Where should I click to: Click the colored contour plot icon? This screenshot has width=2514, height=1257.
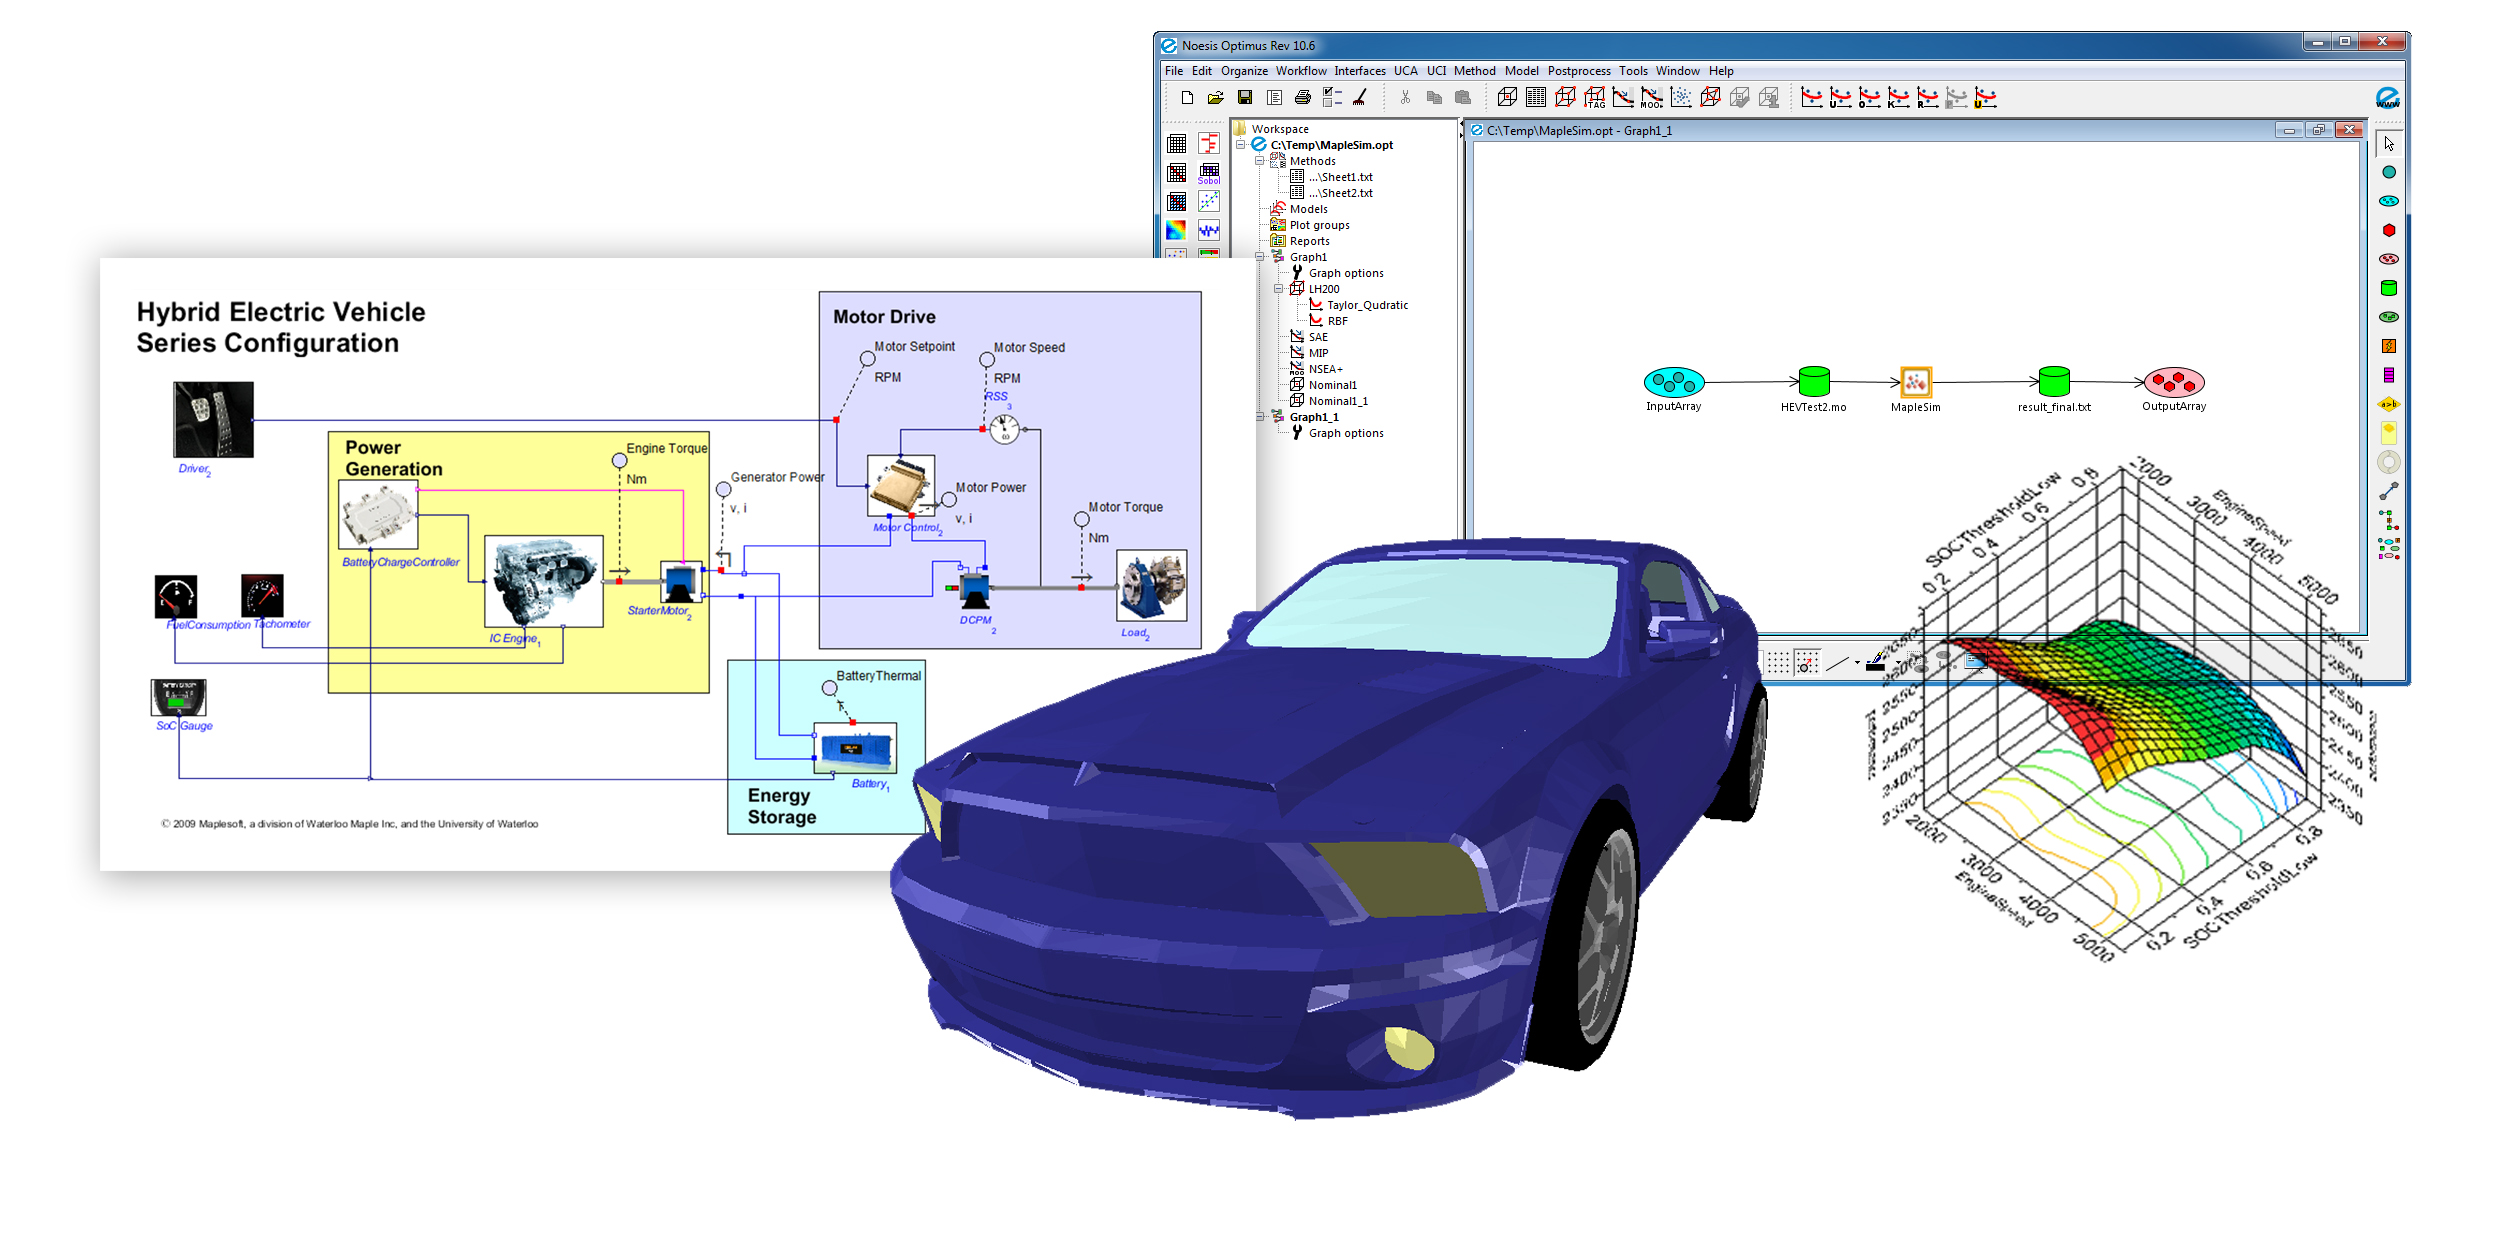click(x=1176, y=230)
